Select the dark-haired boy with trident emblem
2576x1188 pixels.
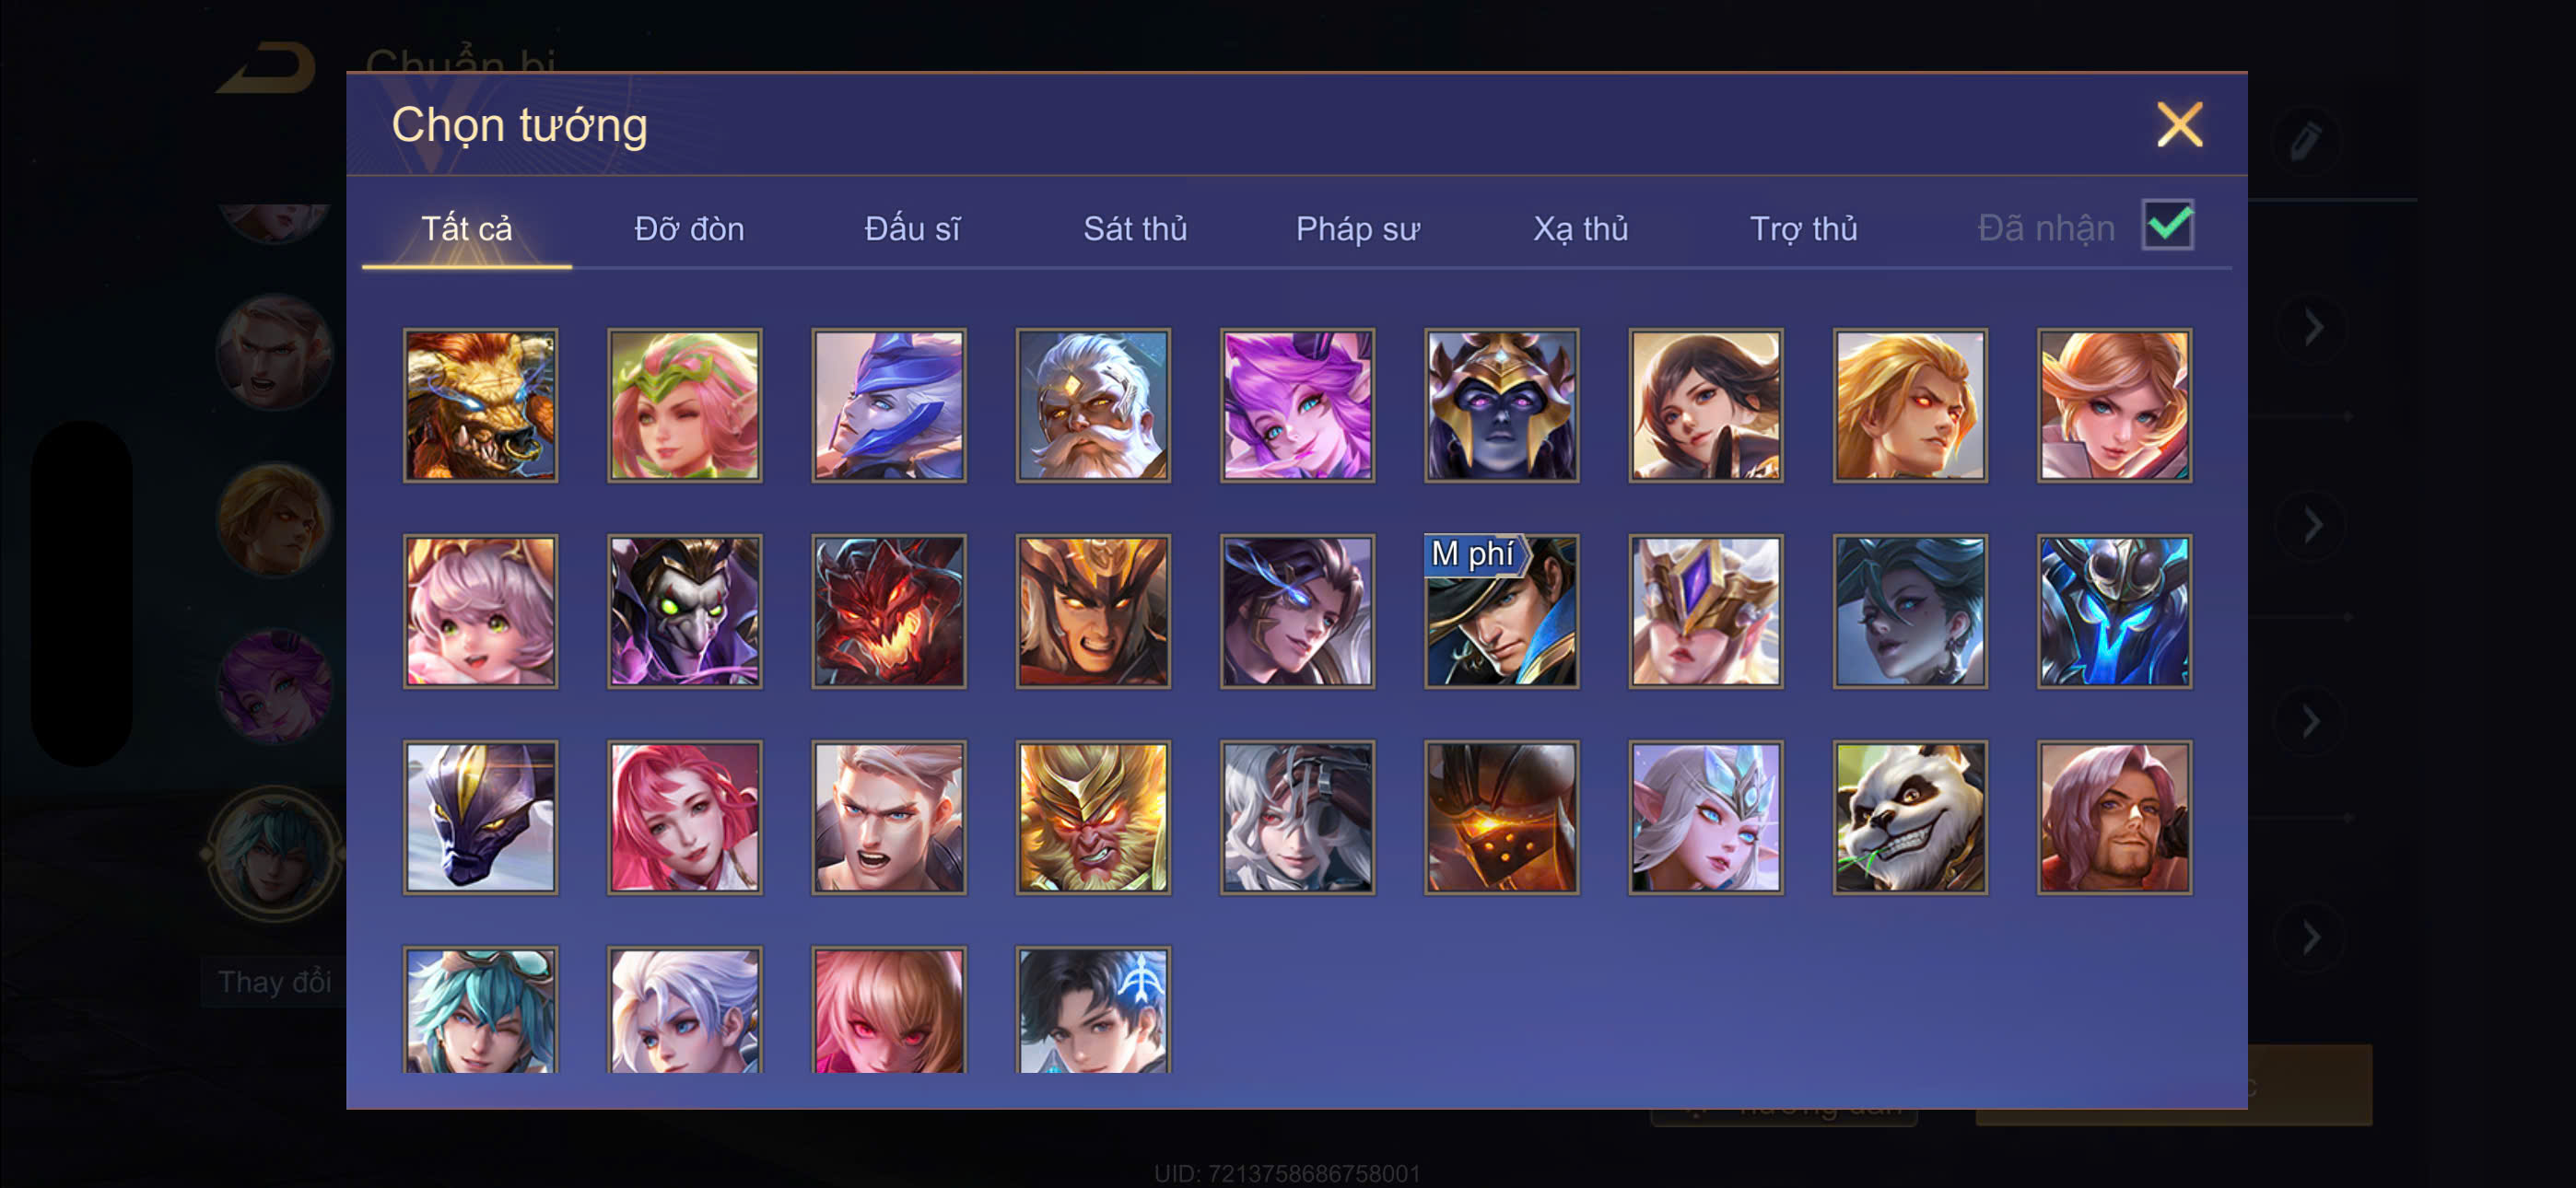[x=1093, y=1010]
